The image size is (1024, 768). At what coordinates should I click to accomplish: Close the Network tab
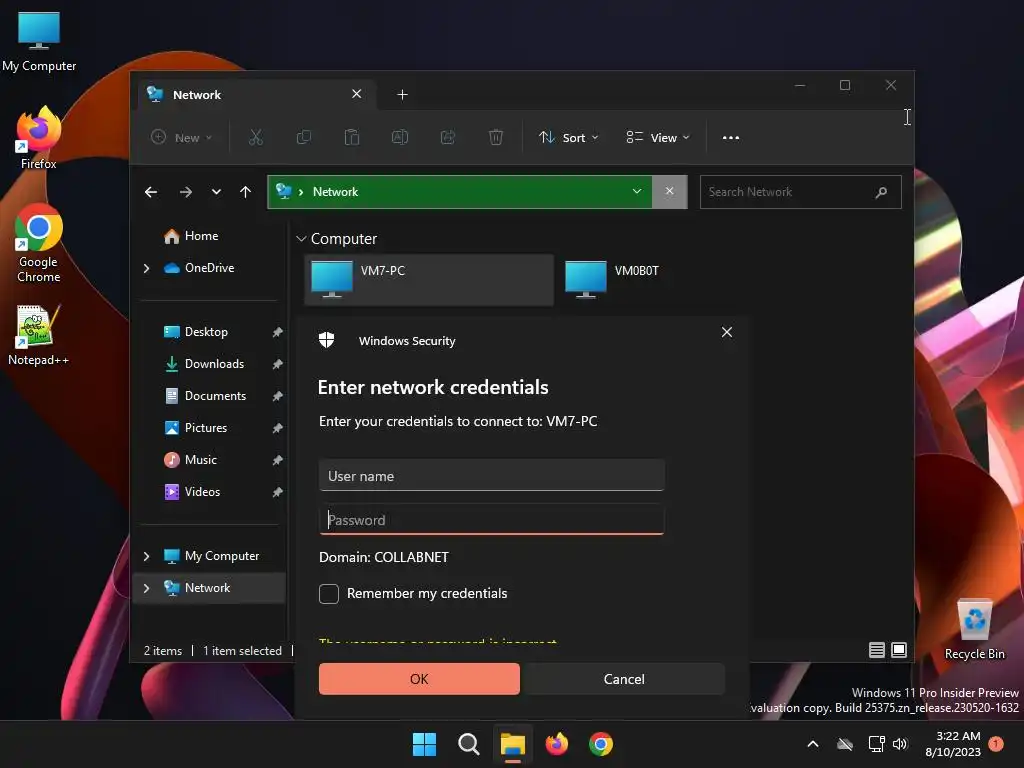[357, 94]
